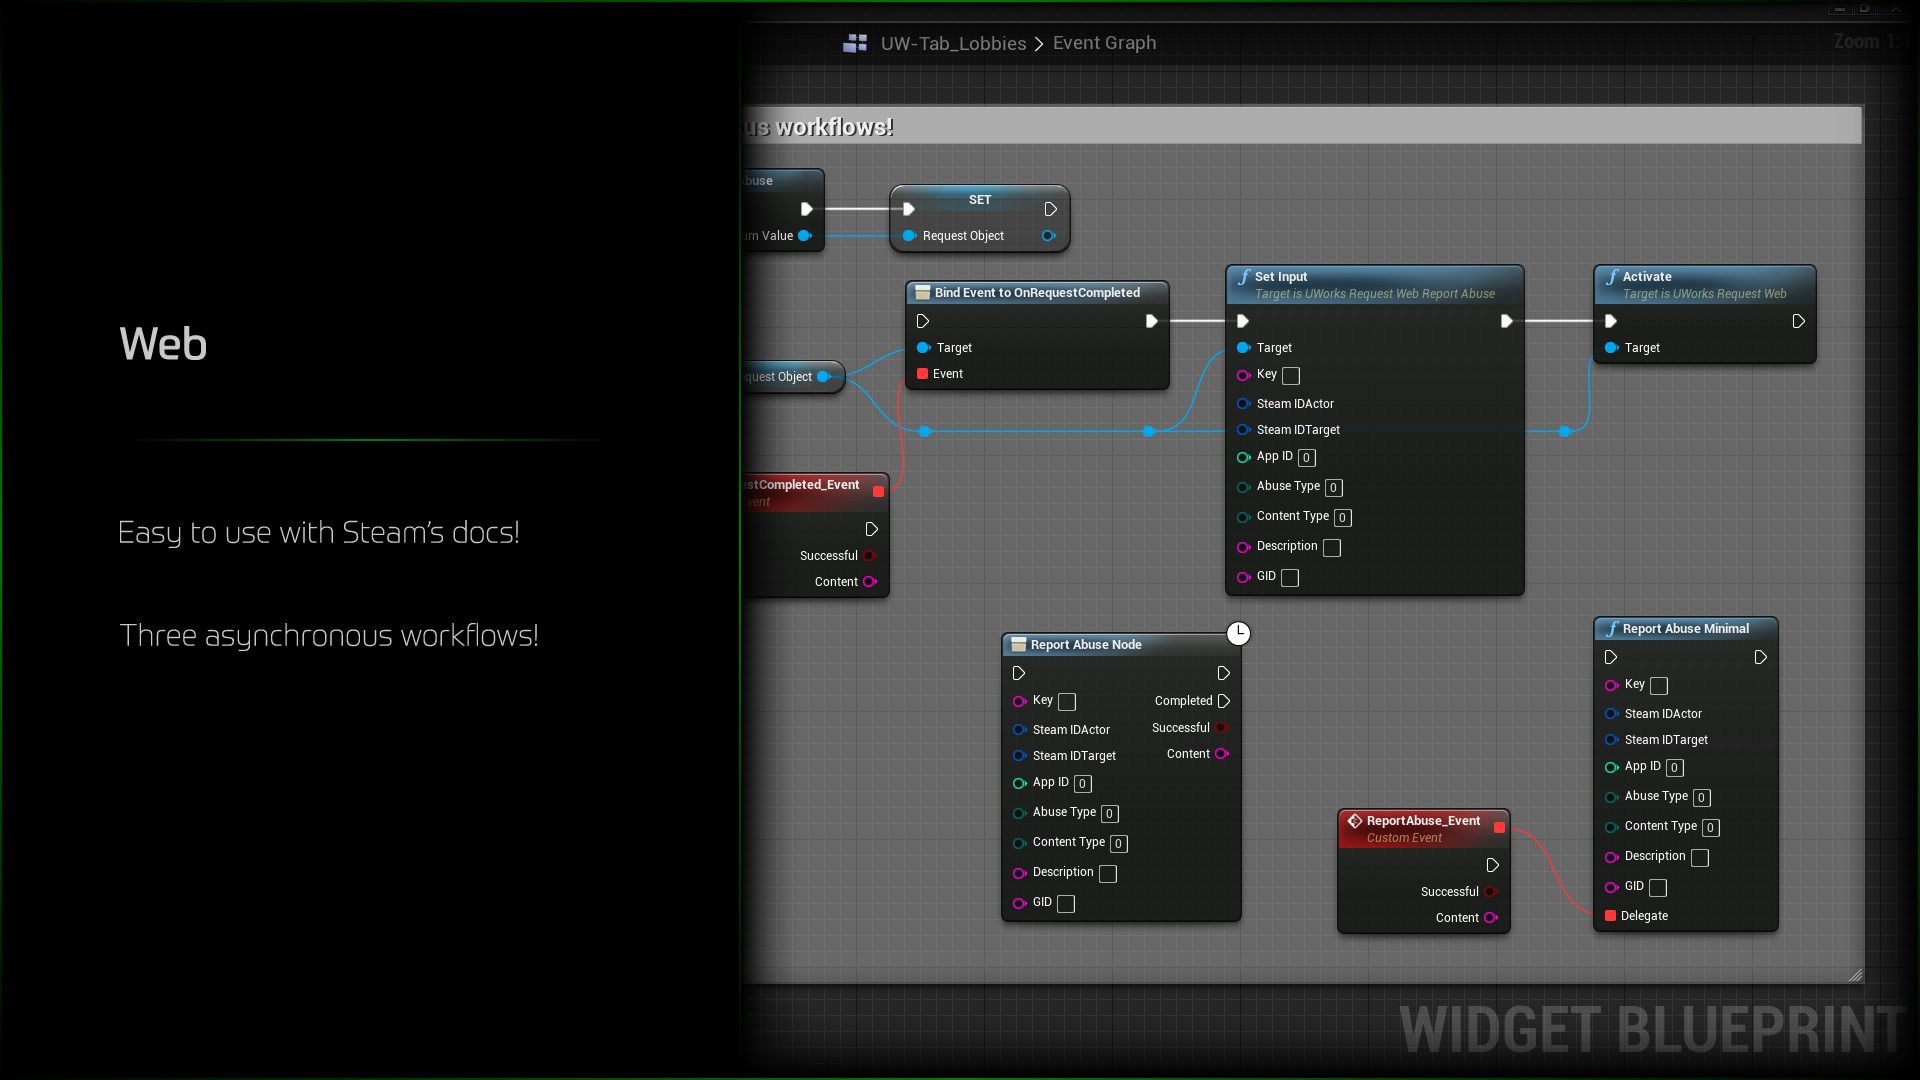Click the App ID value field on Set Input
Screen dimensions: 1920x1080
tap(1306, 457)
